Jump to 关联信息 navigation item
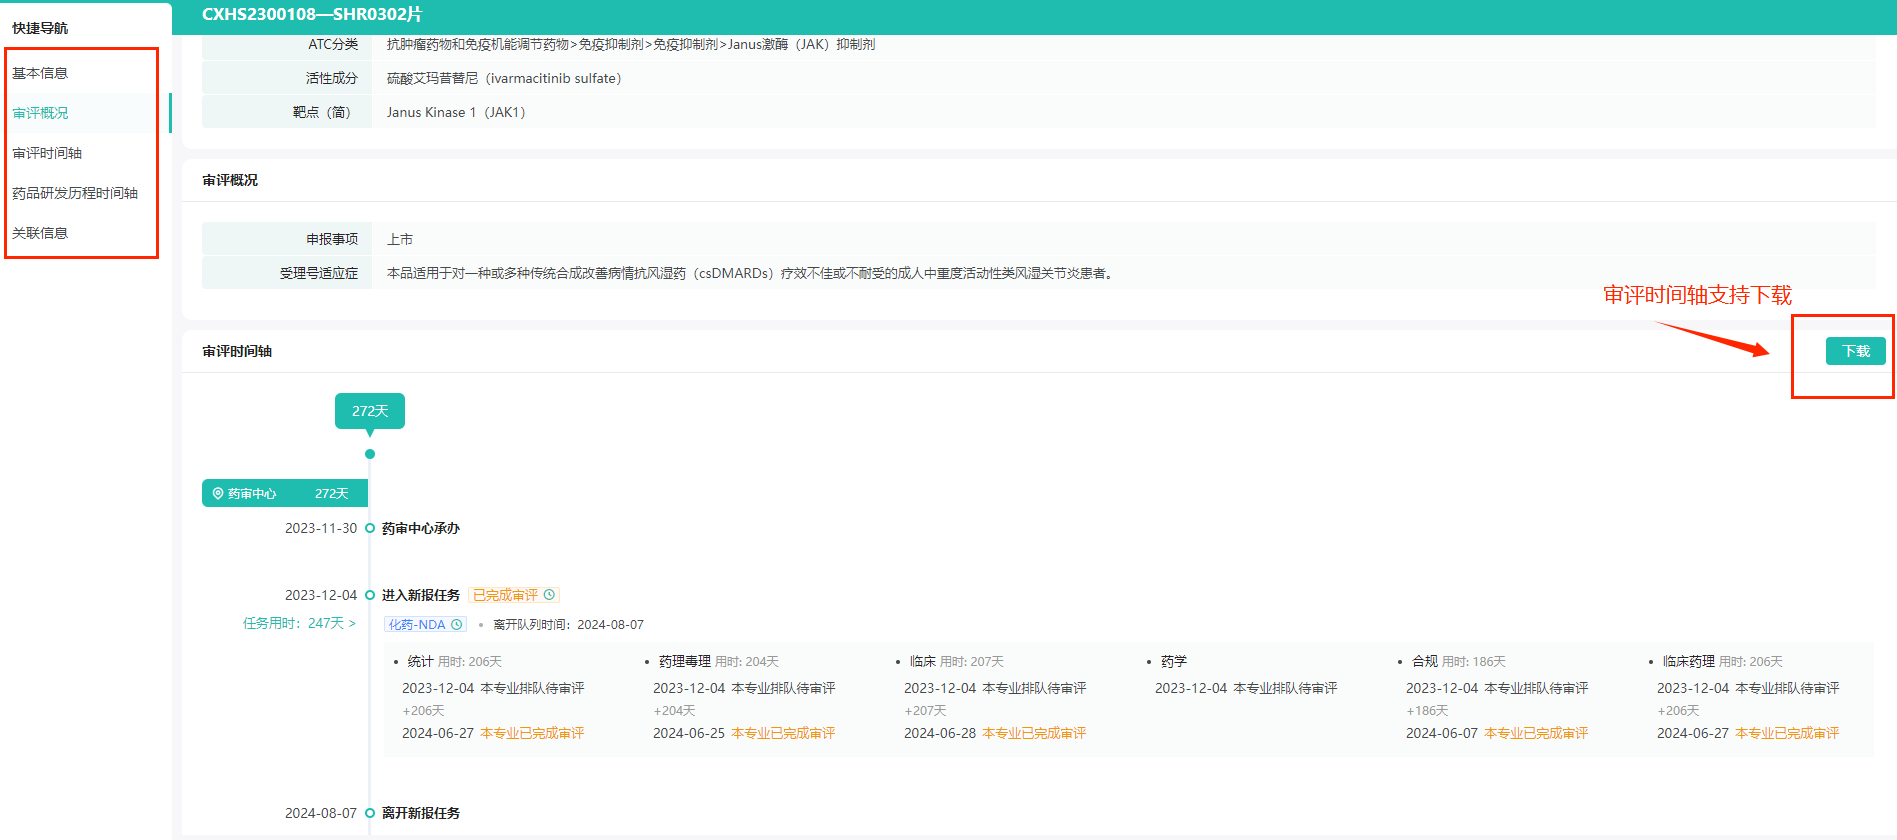This screenshot has height=840, width=1897. click(40, 233)
